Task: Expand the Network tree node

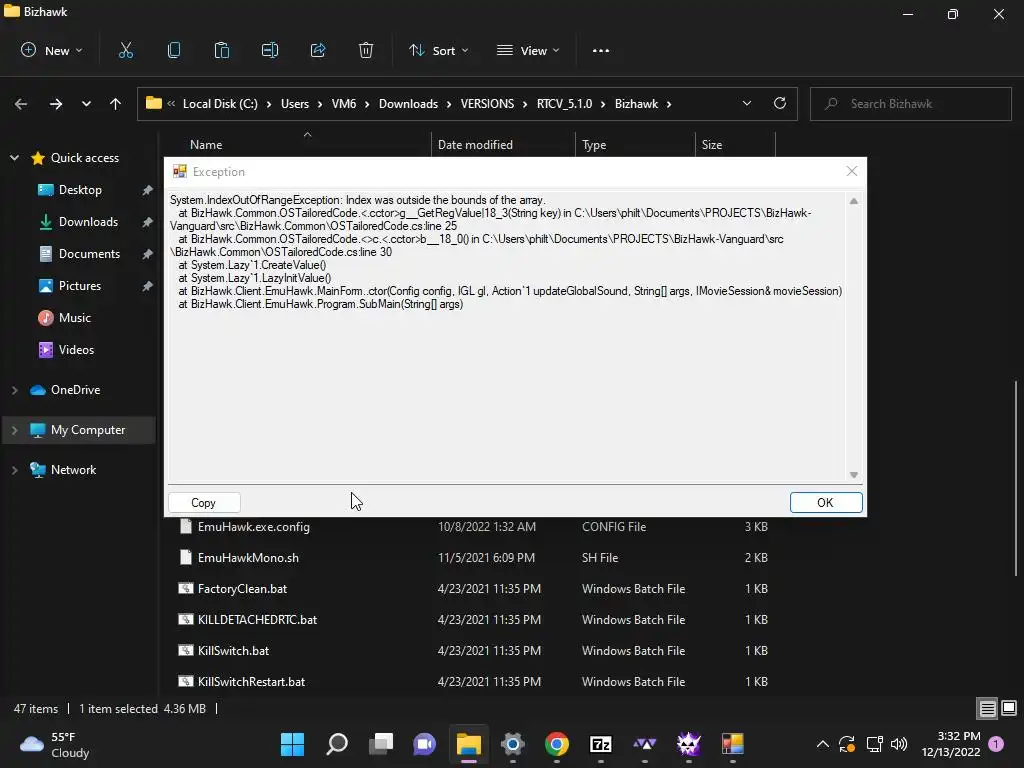Action: click(14, 470)
